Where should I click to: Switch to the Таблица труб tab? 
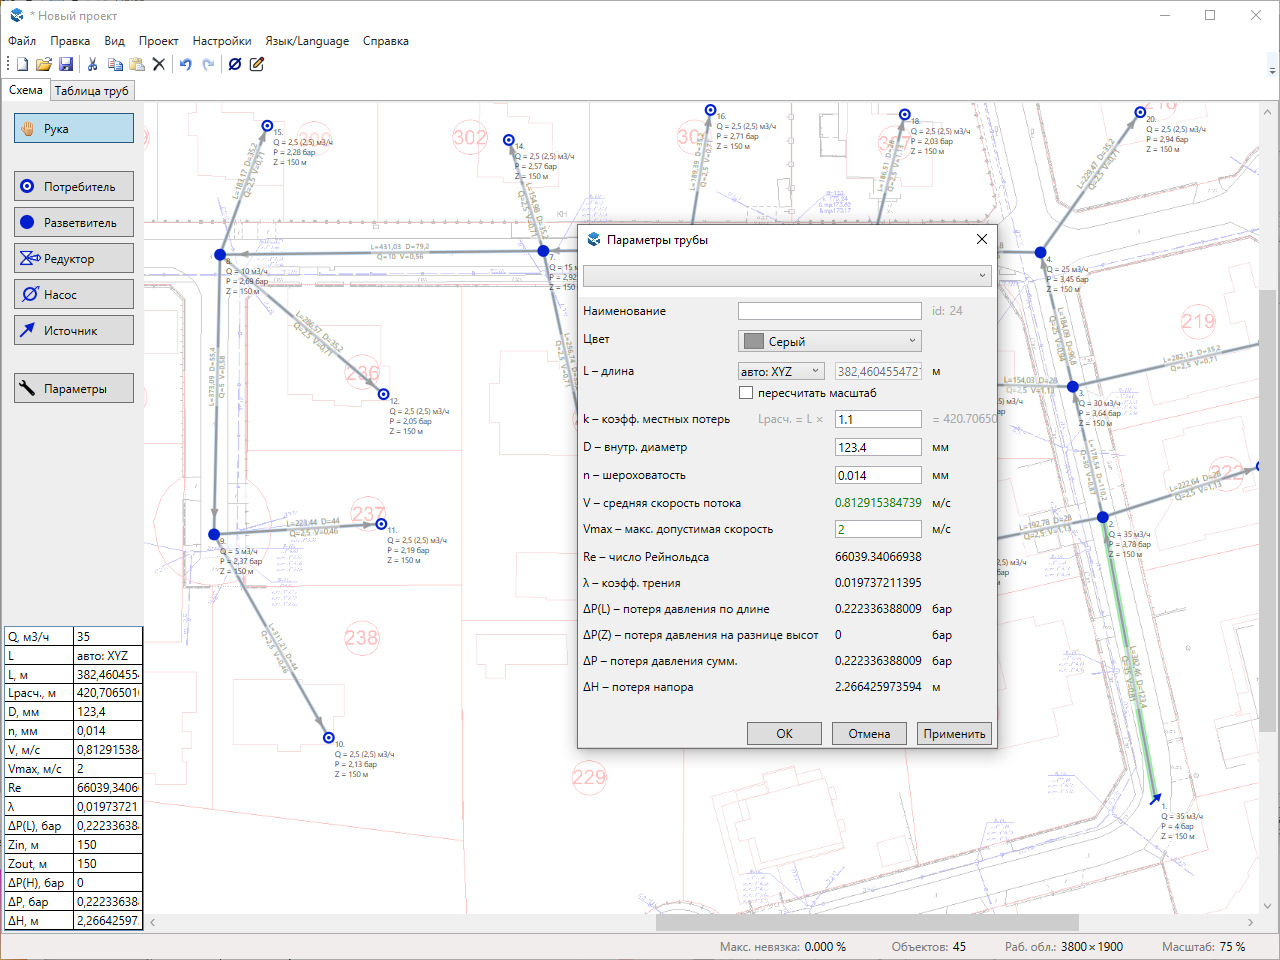point(91,90)
